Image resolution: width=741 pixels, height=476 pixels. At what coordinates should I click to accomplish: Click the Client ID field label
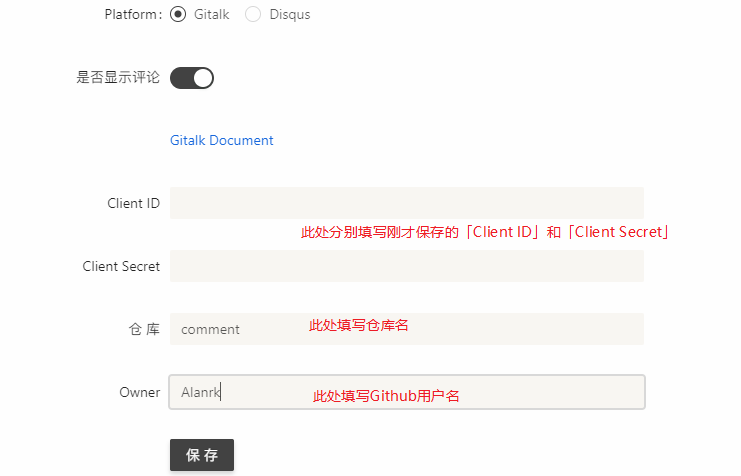pyautogui.click(x=134, y=203)
